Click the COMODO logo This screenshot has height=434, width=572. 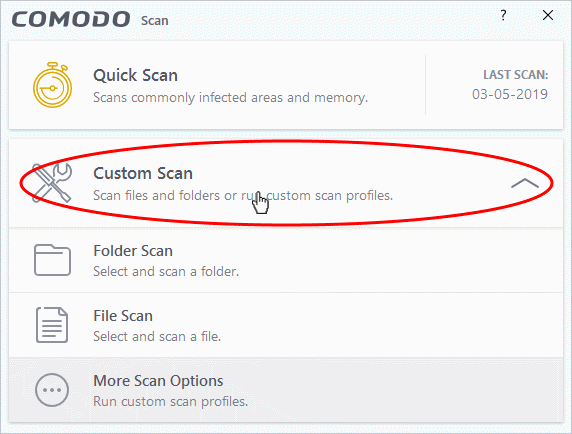71,19
